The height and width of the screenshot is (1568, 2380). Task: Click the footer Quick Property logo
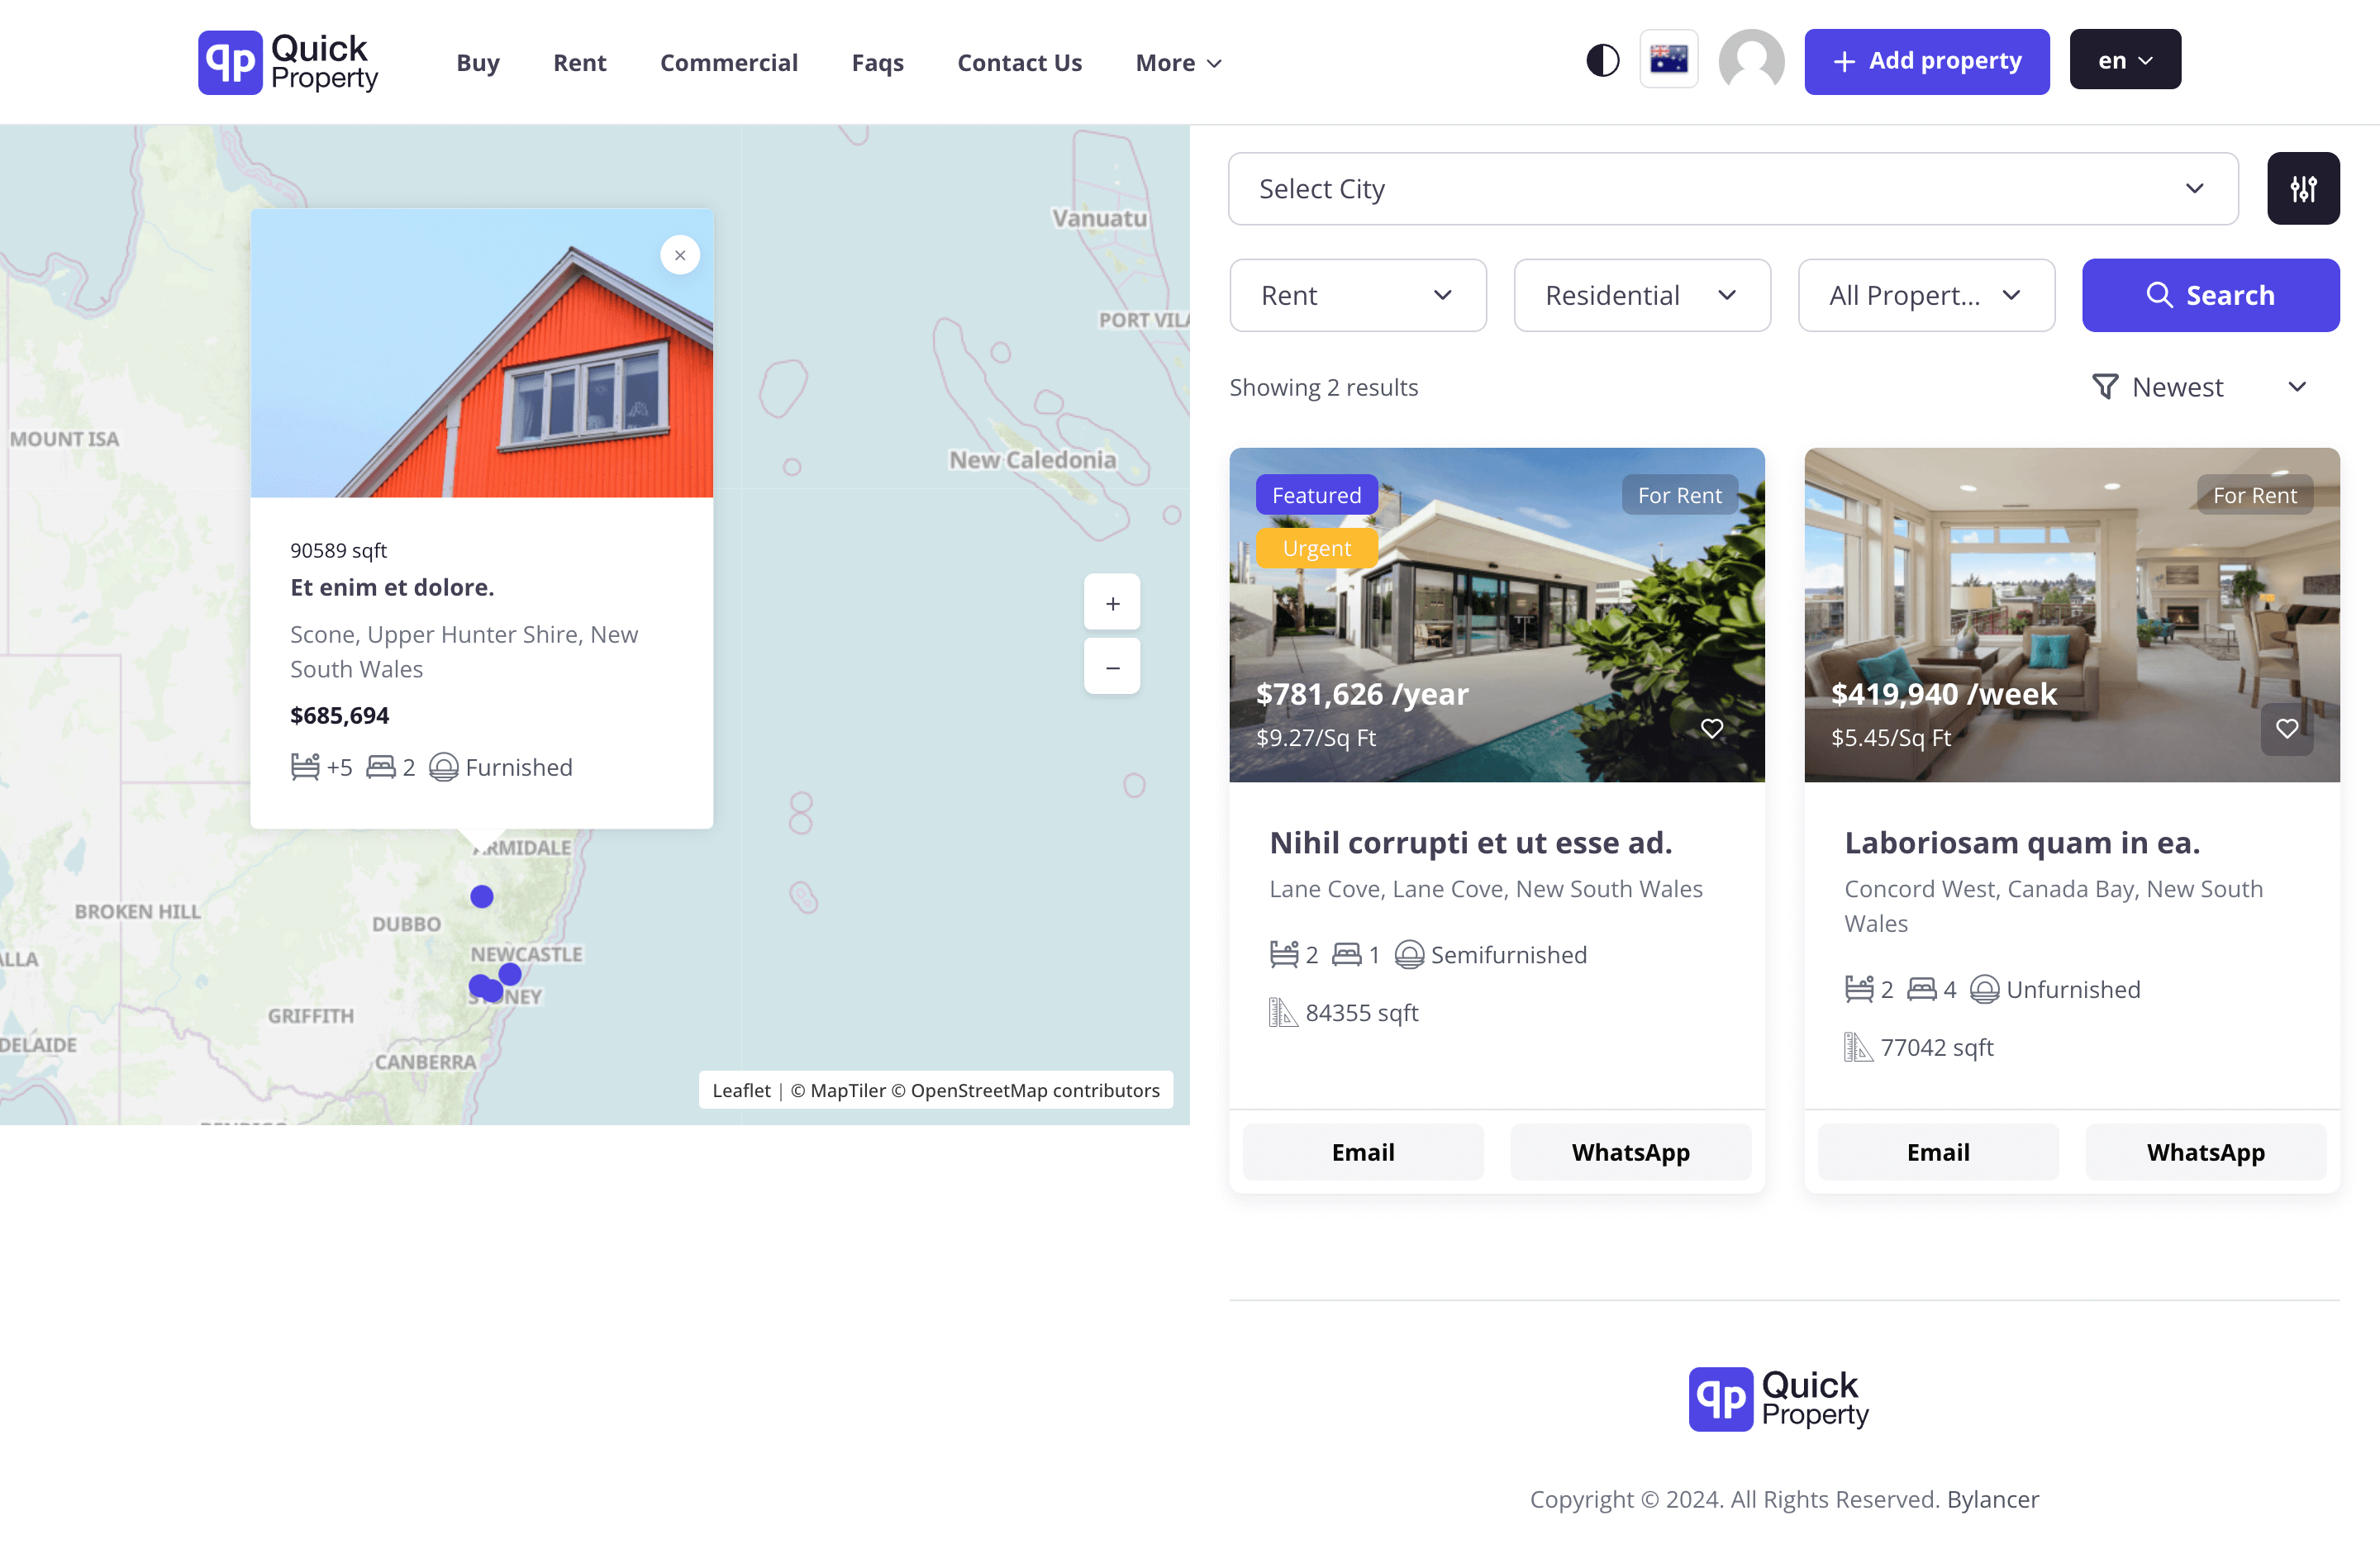point(1779,1399)
